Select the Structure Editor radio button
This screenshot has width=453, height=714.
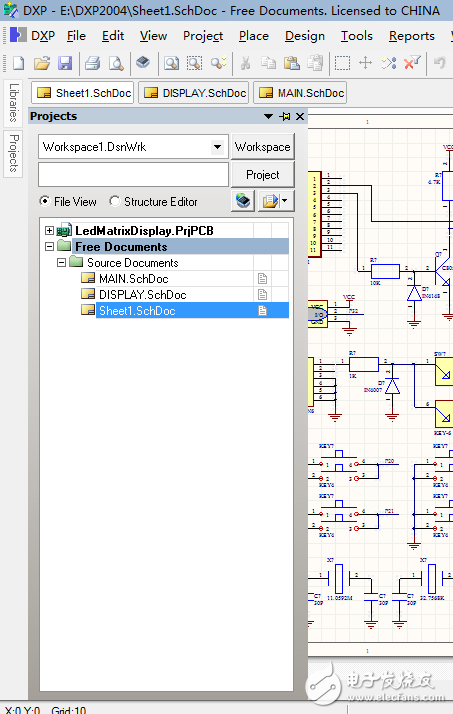(x=114, y=201)
